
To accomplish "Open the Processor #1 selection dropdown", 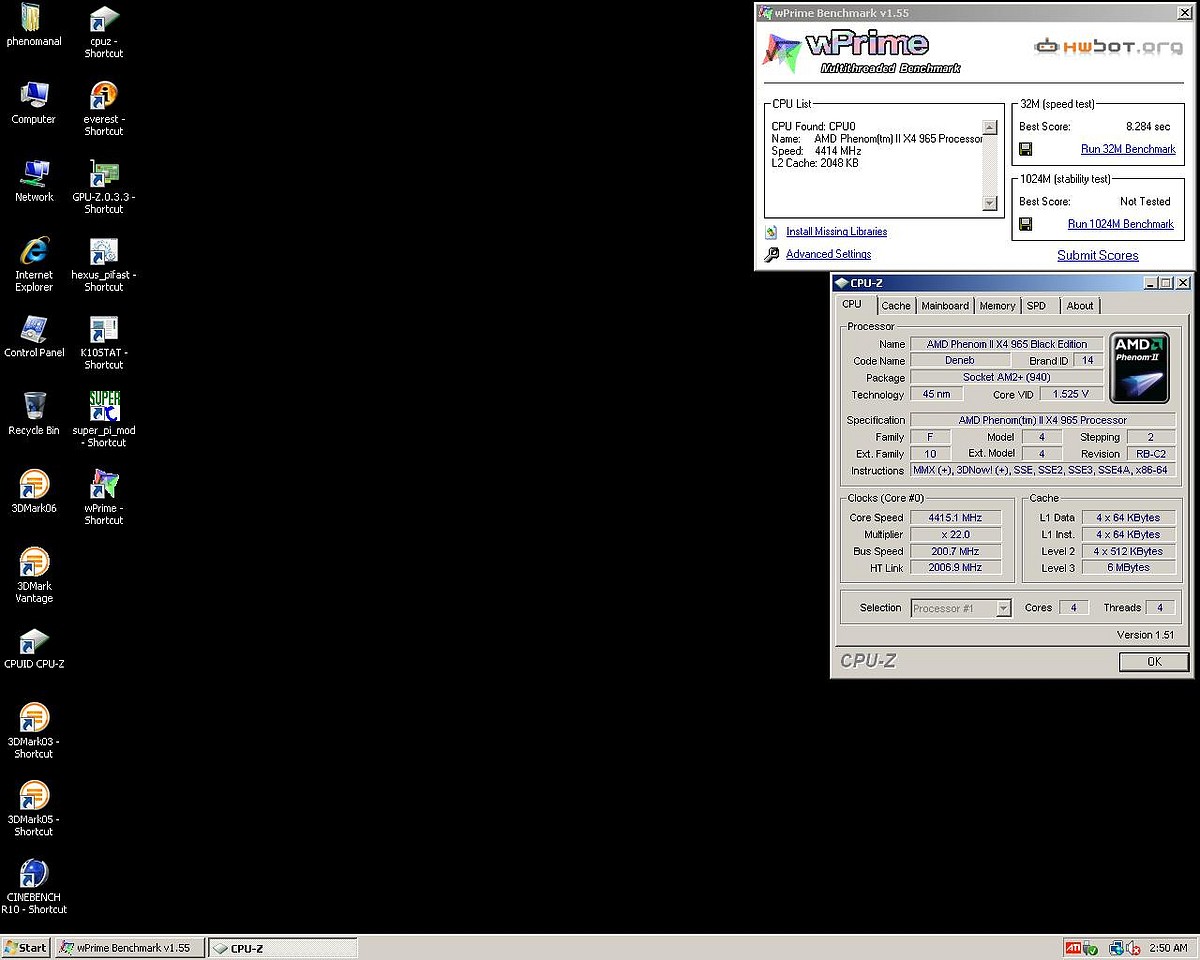I will click(1003, 608).
